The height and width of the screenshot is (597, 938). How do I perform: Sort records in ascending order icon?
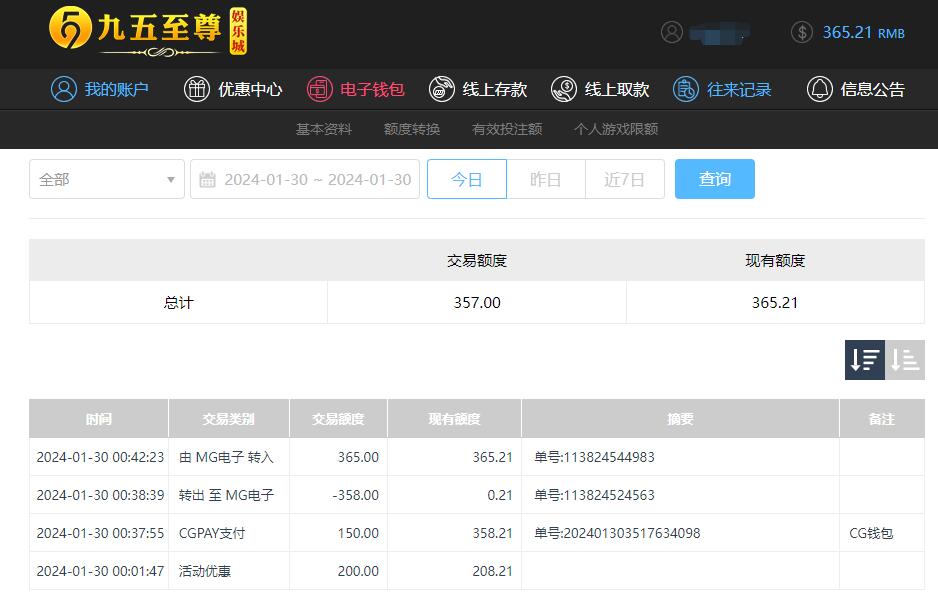(x=904, y=360)
